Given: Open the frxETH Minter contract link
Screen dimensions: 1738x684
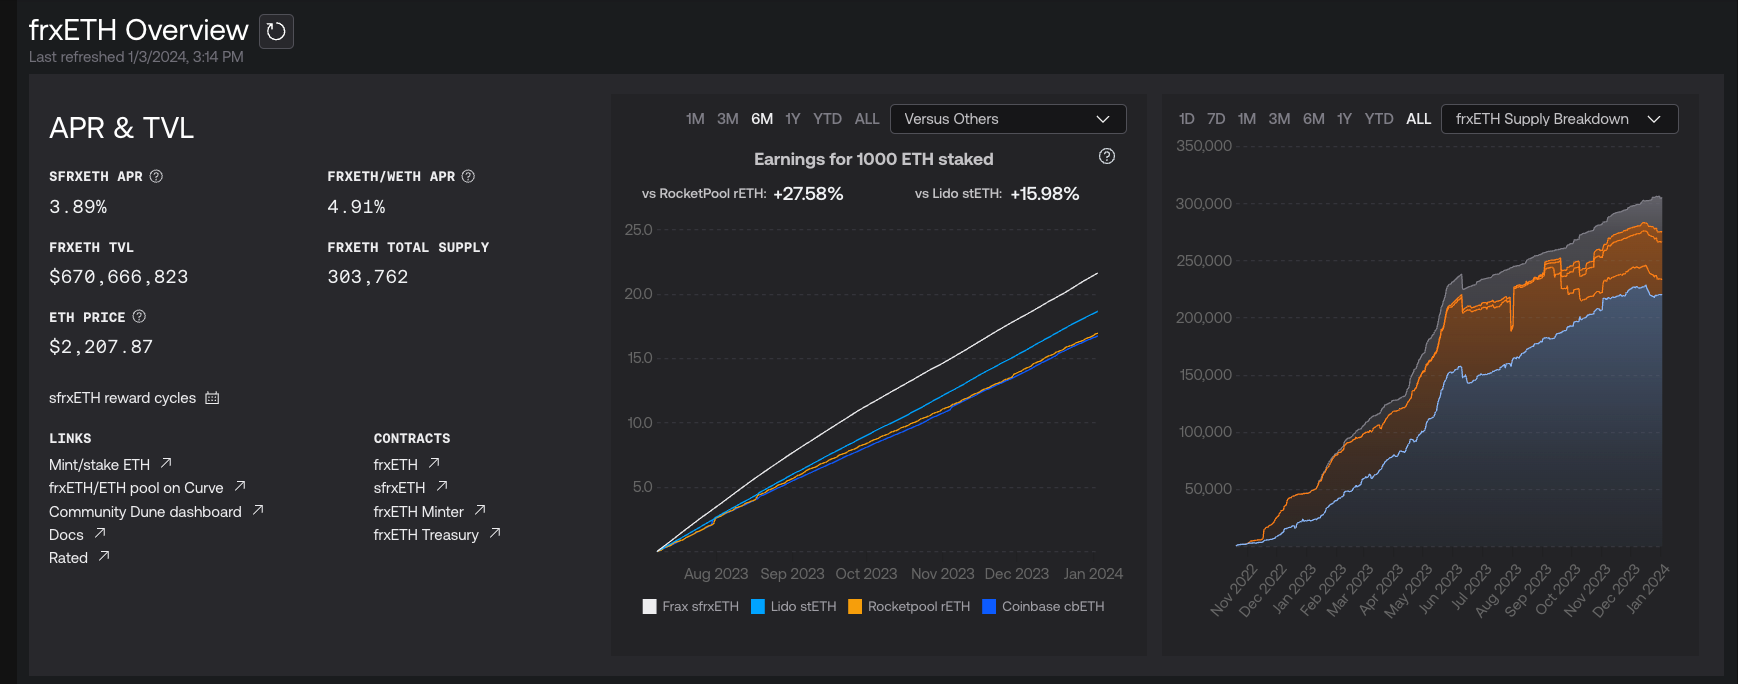Looking at the screenshot, I should point(418,512).
